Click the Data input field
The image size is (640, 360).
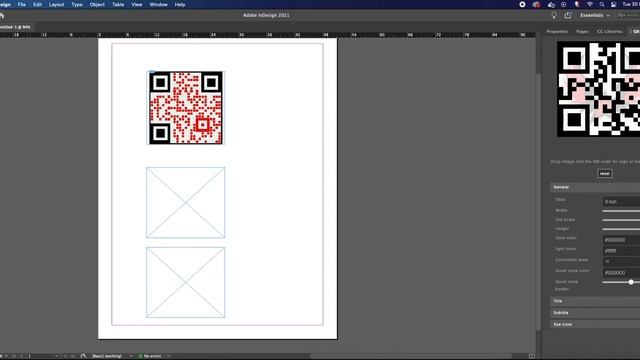click(621, 202)
